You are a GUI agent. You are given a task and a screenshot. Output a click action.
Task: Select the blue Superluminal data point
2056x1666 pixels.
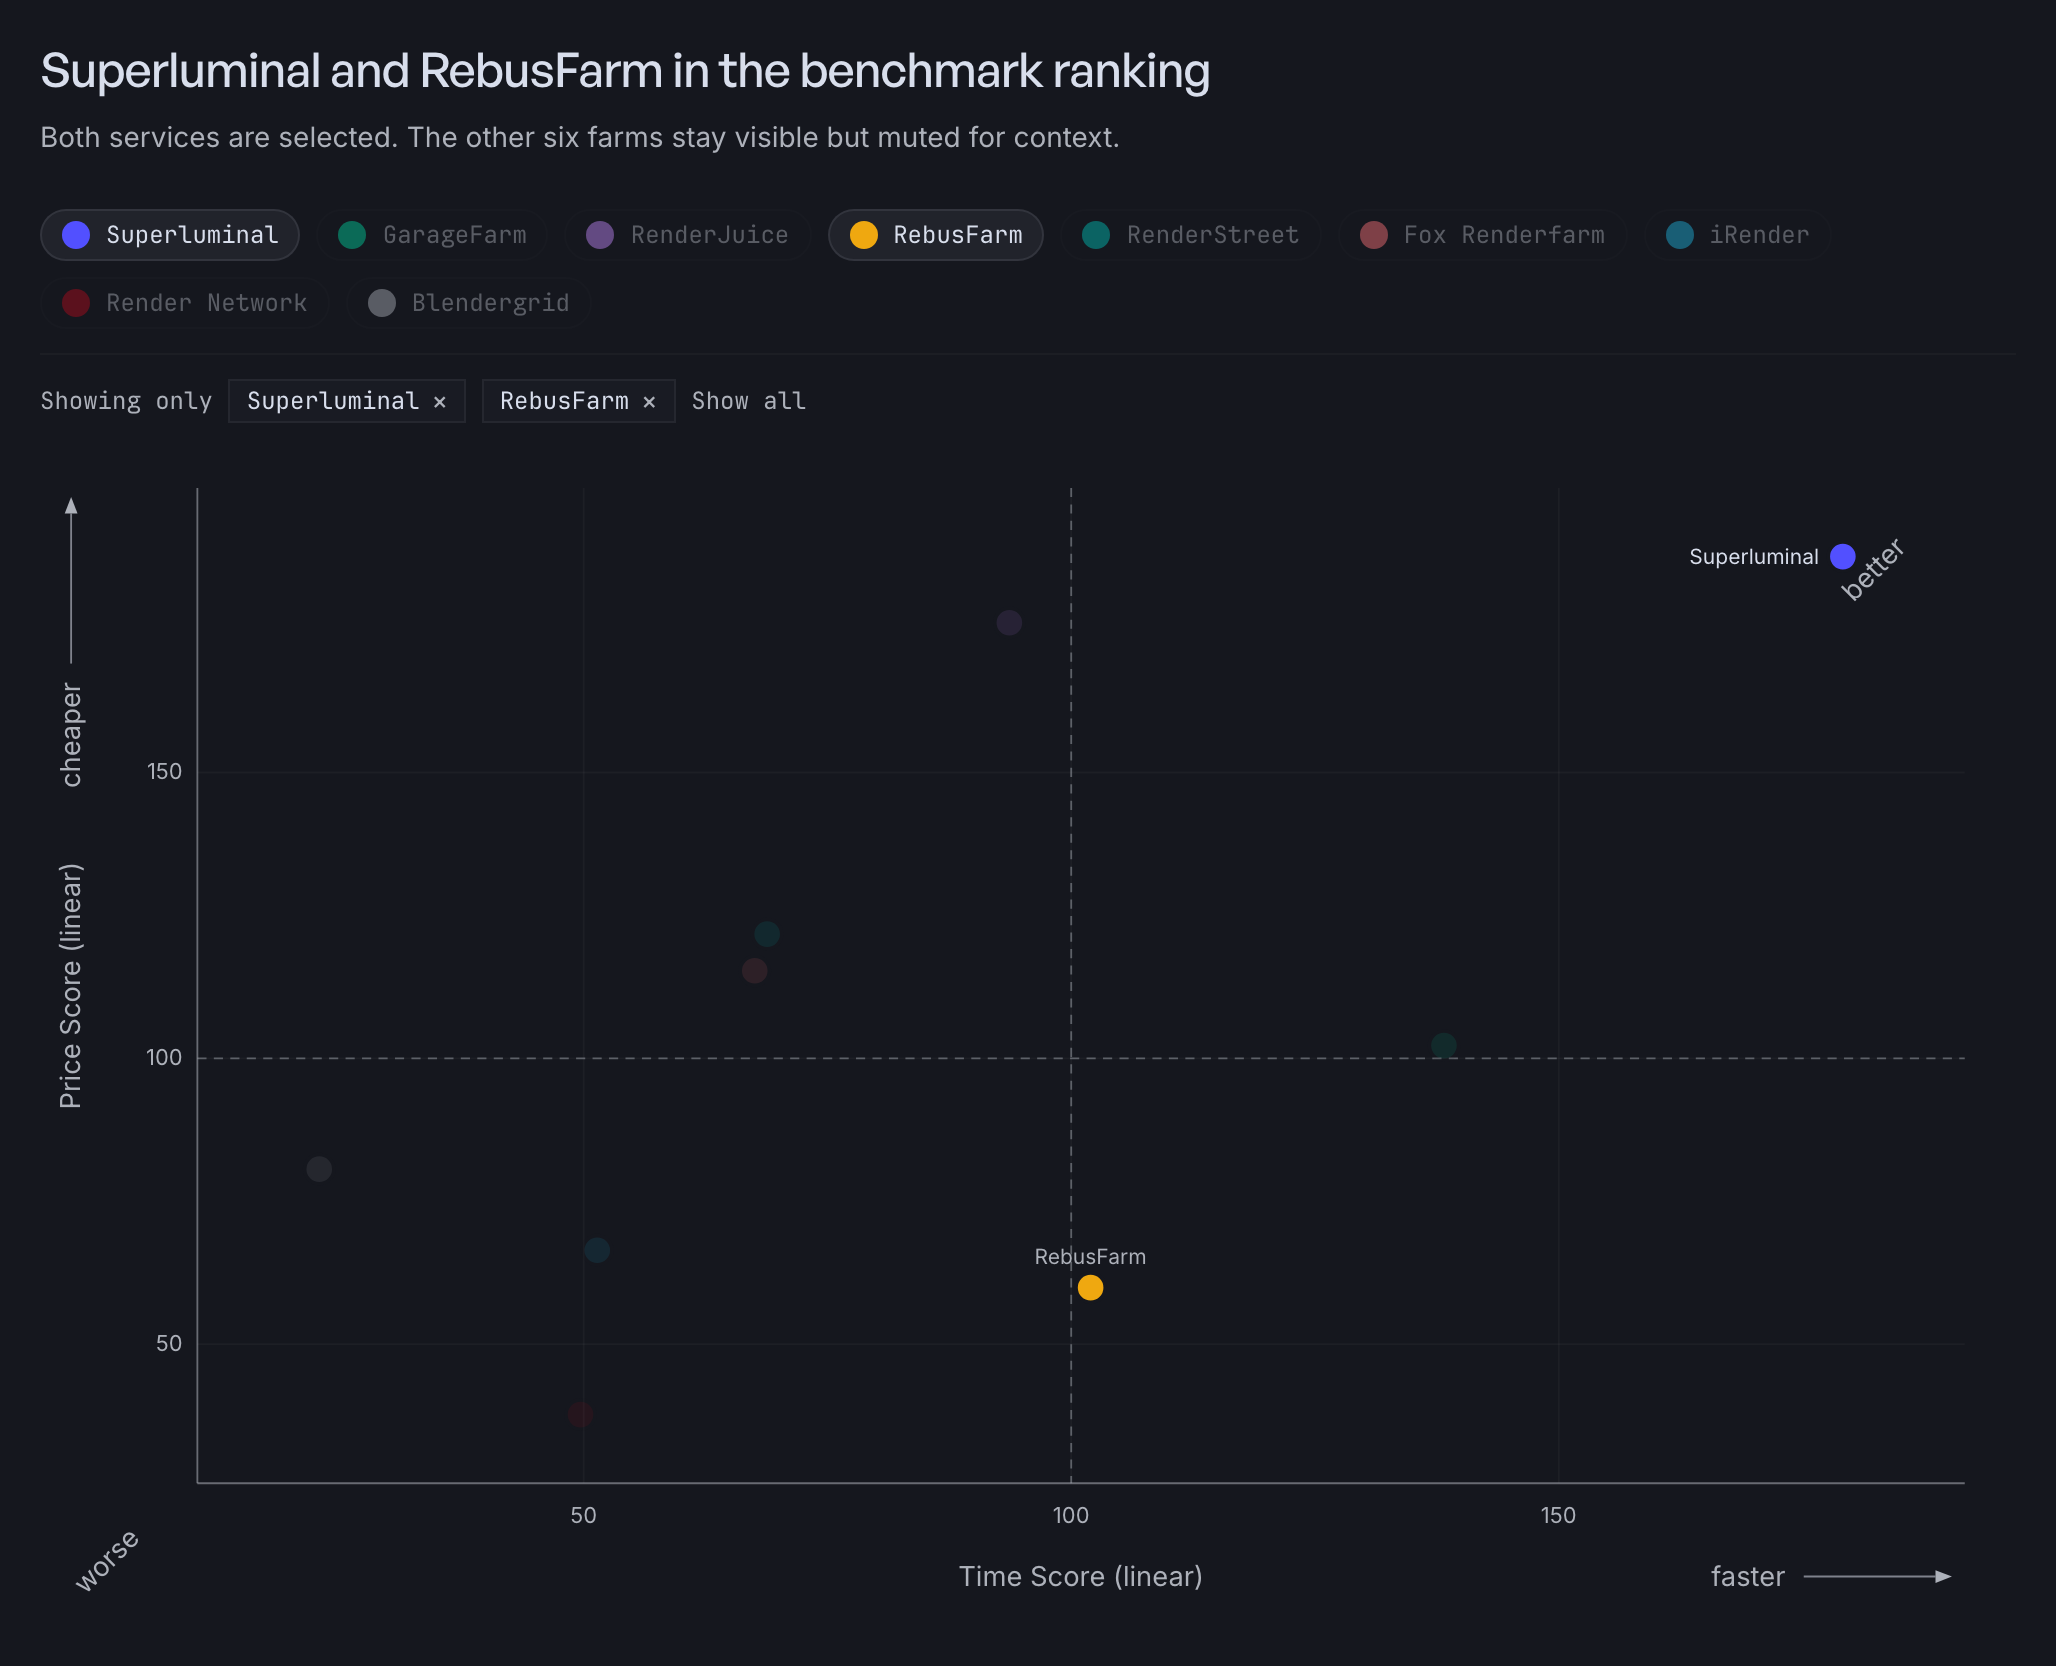pos(1842,556)
